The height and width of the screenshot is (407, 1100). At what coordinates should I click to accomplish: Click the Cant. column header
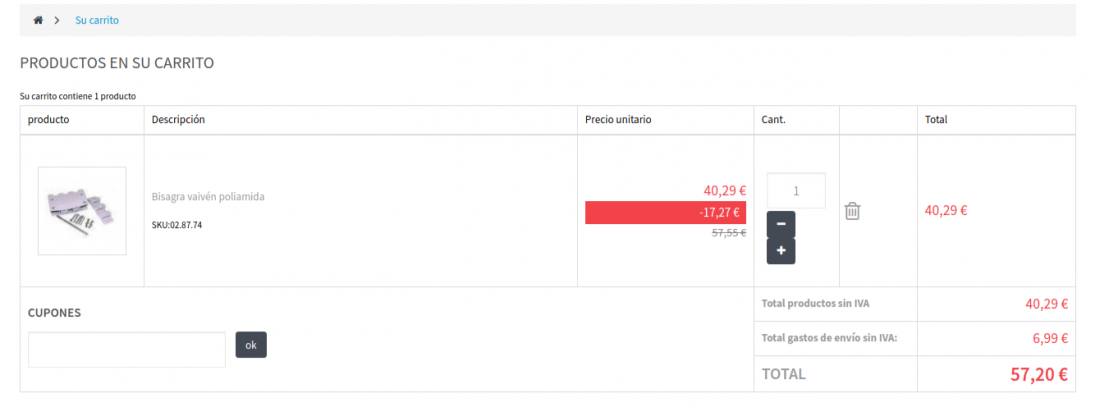(x=773, y=119)
